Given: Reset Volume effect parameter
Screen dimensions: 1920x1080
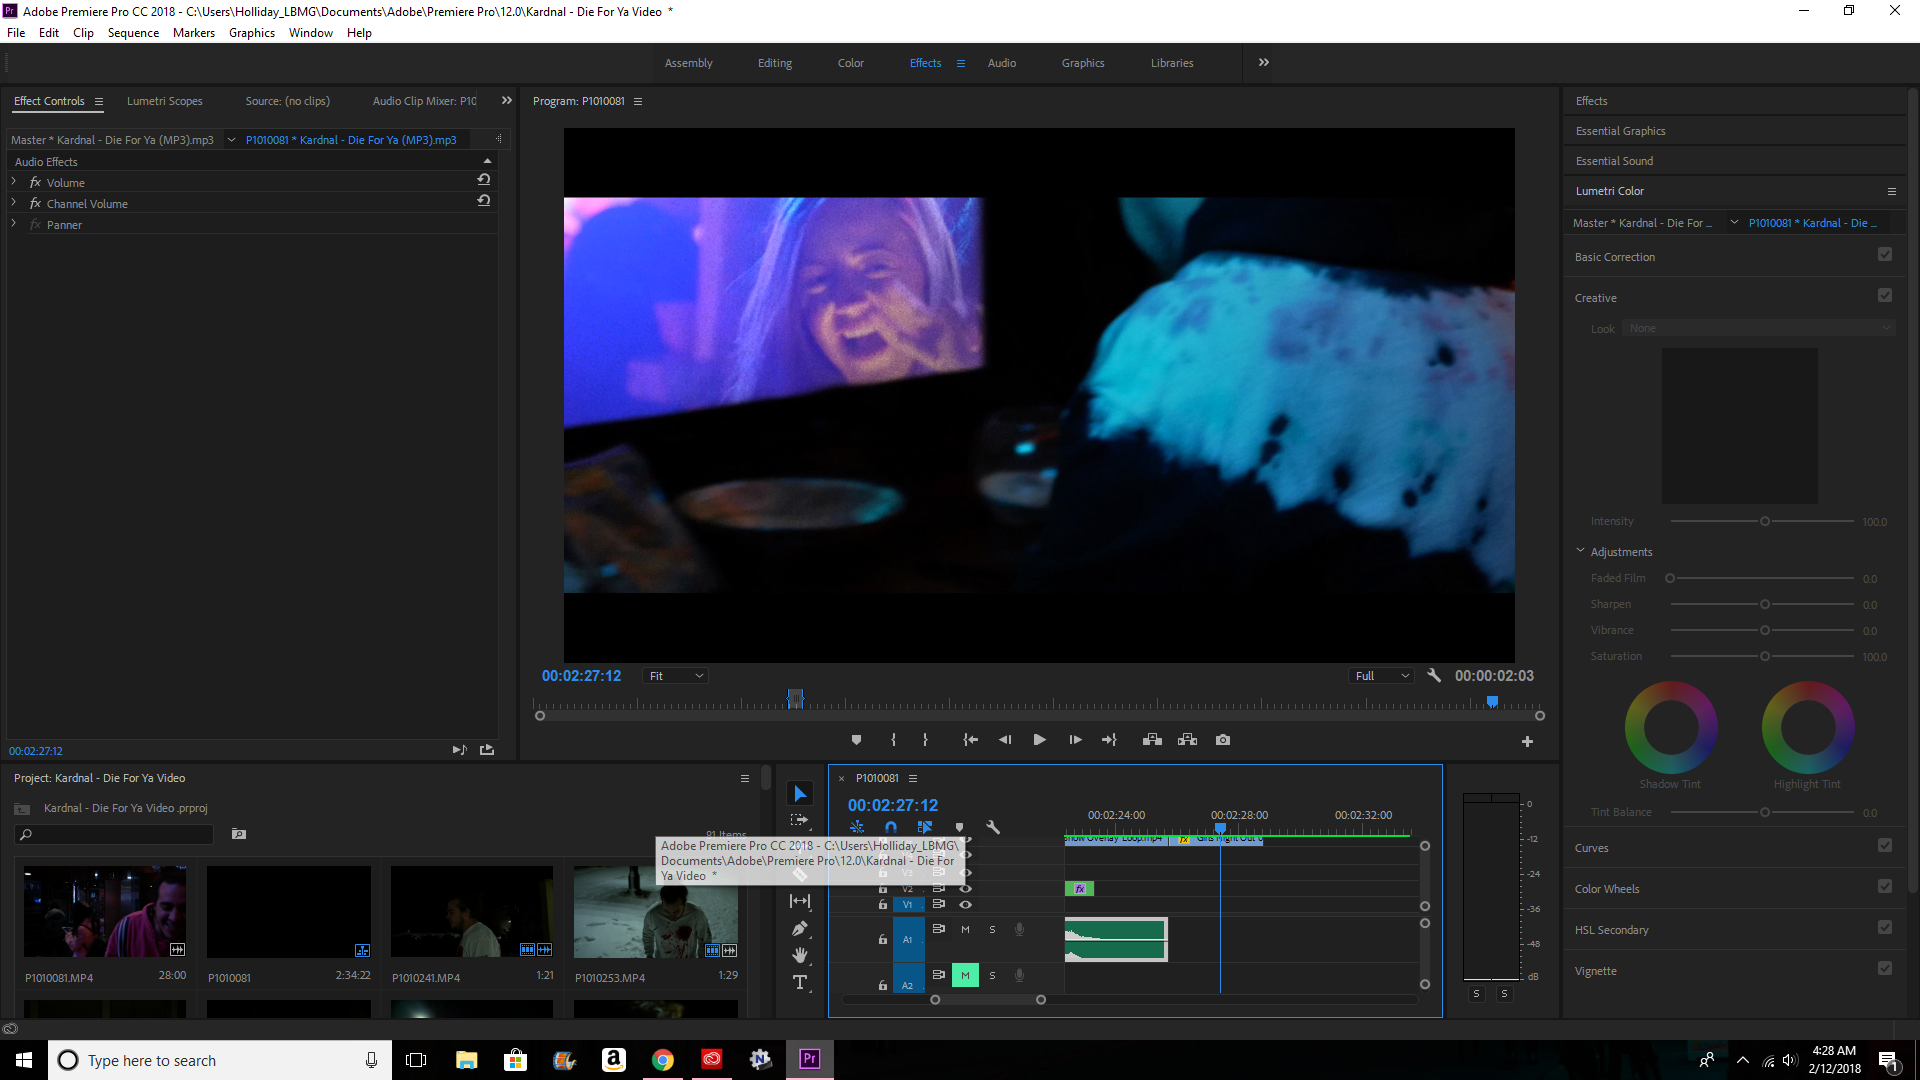Looking at the screenshot, I should coord(484,180).
